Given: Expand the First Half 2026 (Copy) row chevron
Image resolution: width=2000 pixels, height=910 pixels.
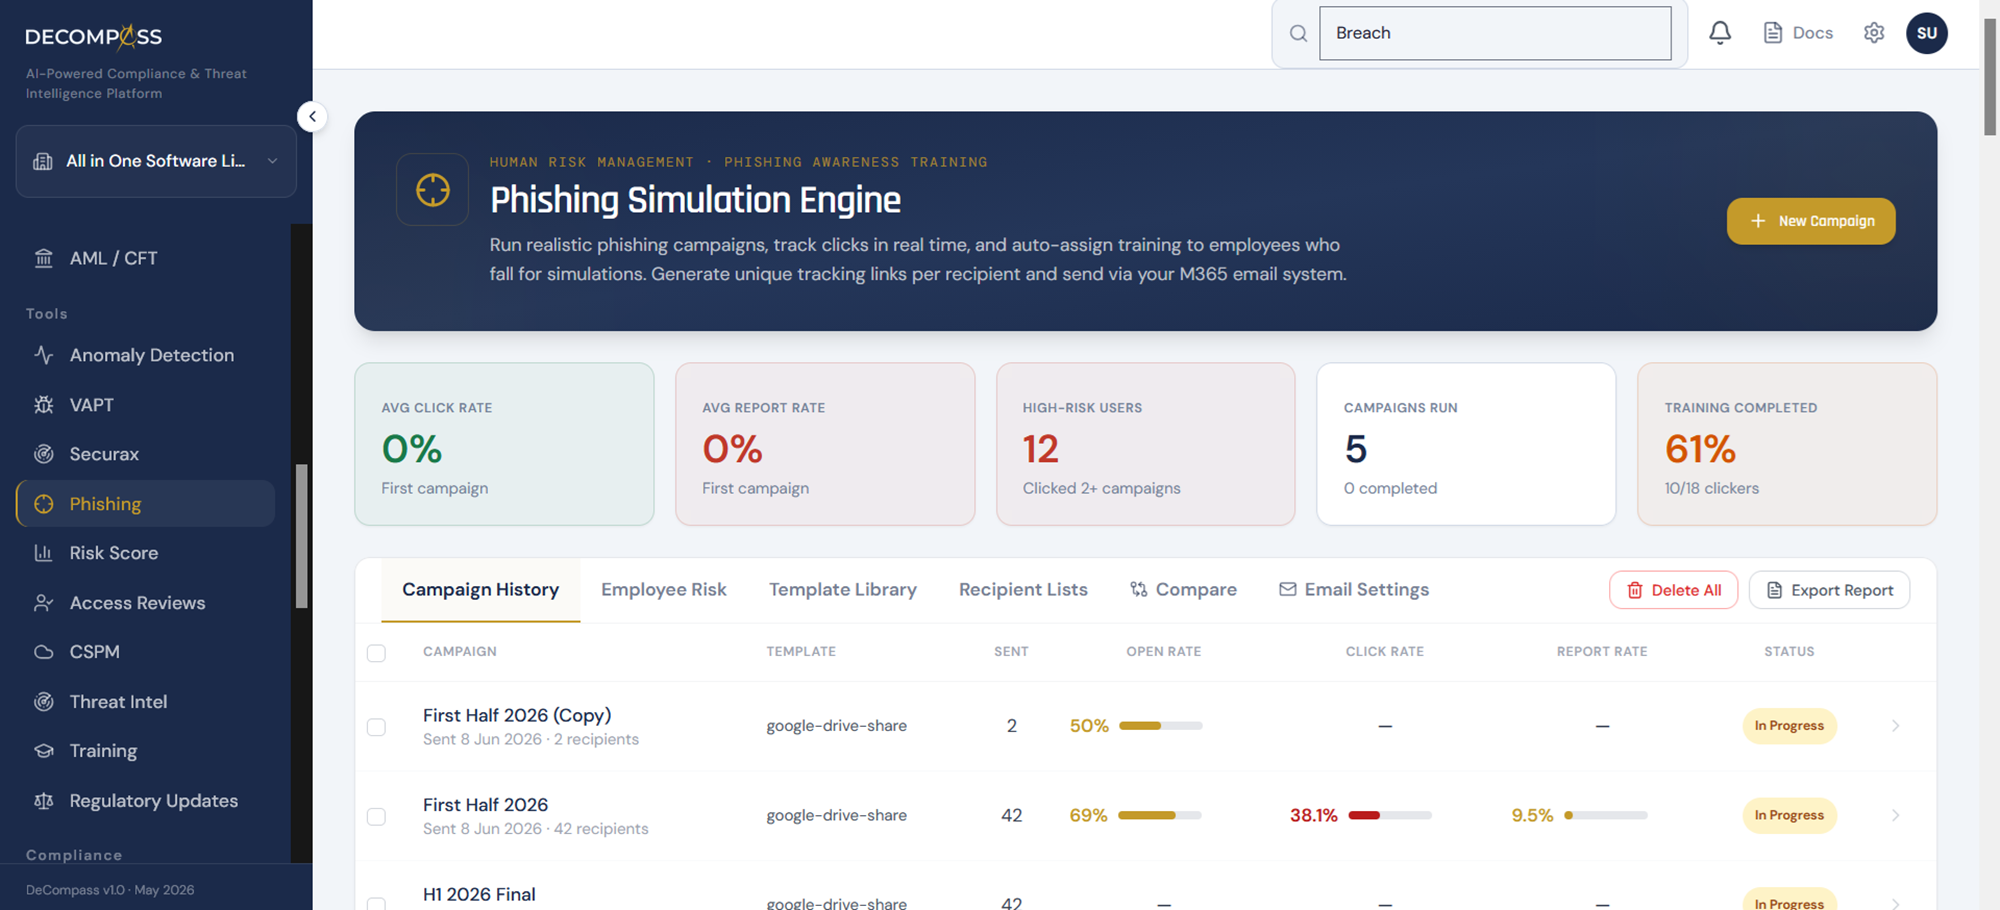Looking at the screenshot, I should (x=1895, y=726).
